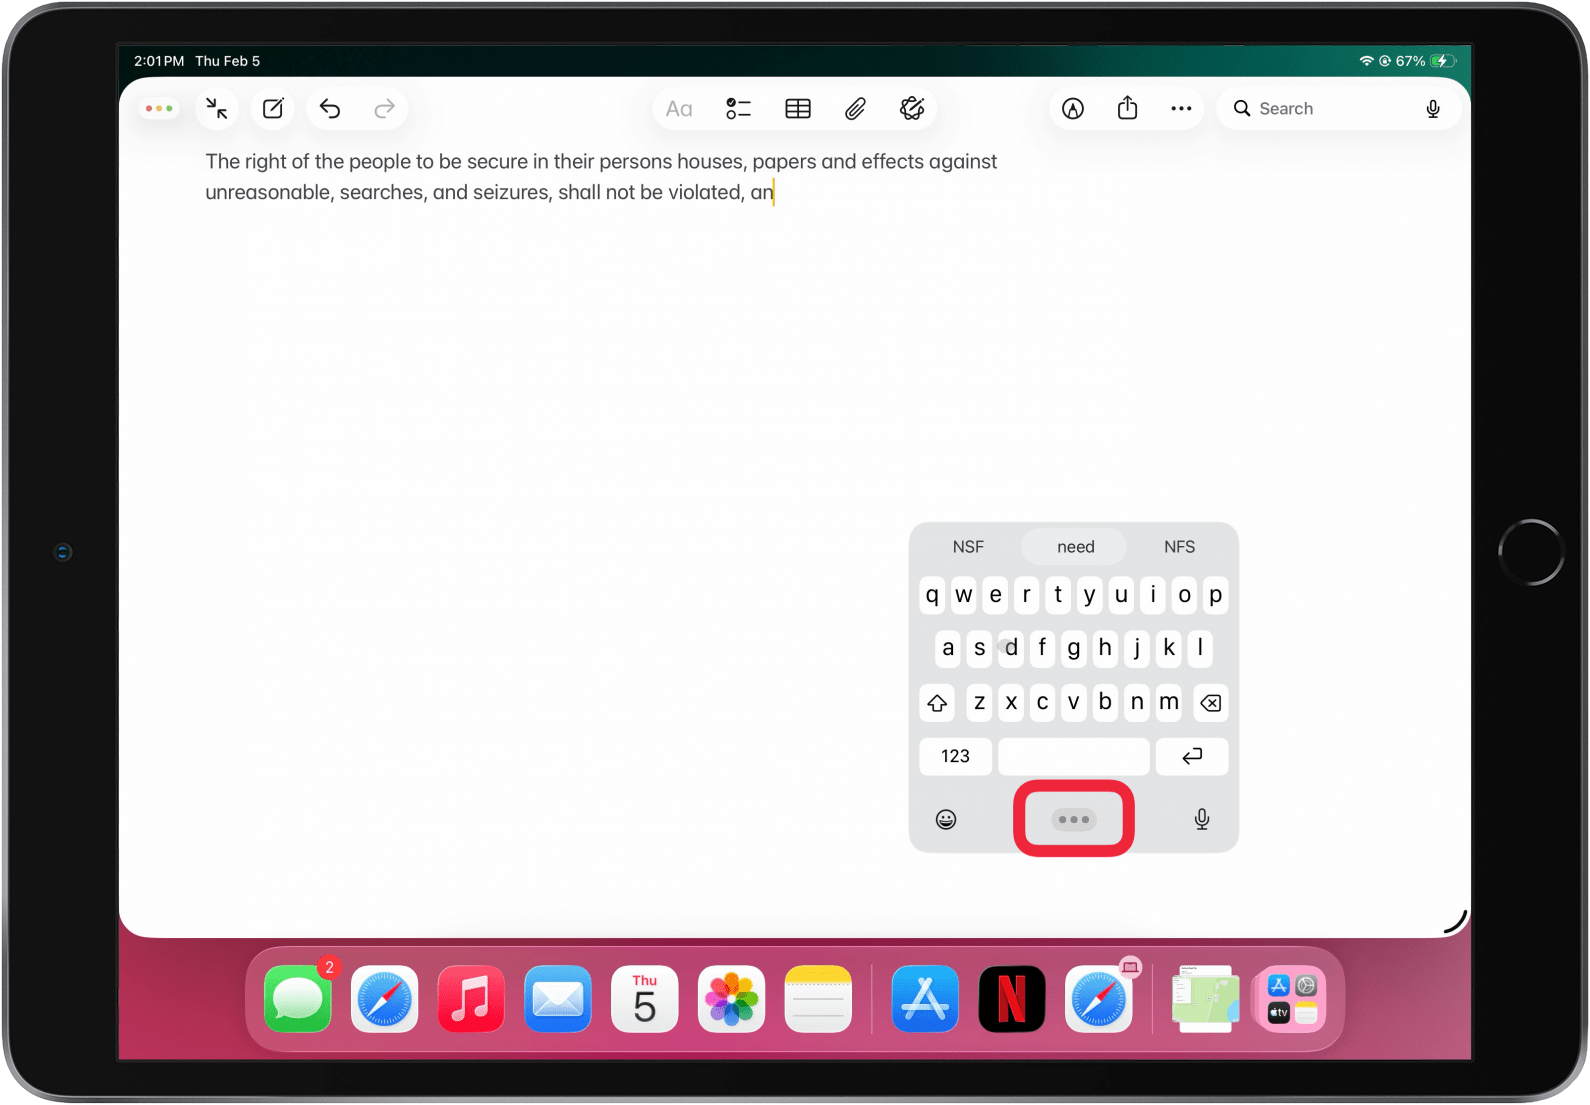1590x1105 pixels.
Task: Tap the Wi-Fi status icon
Action: pyautogui.click(x=1366, y=61)
